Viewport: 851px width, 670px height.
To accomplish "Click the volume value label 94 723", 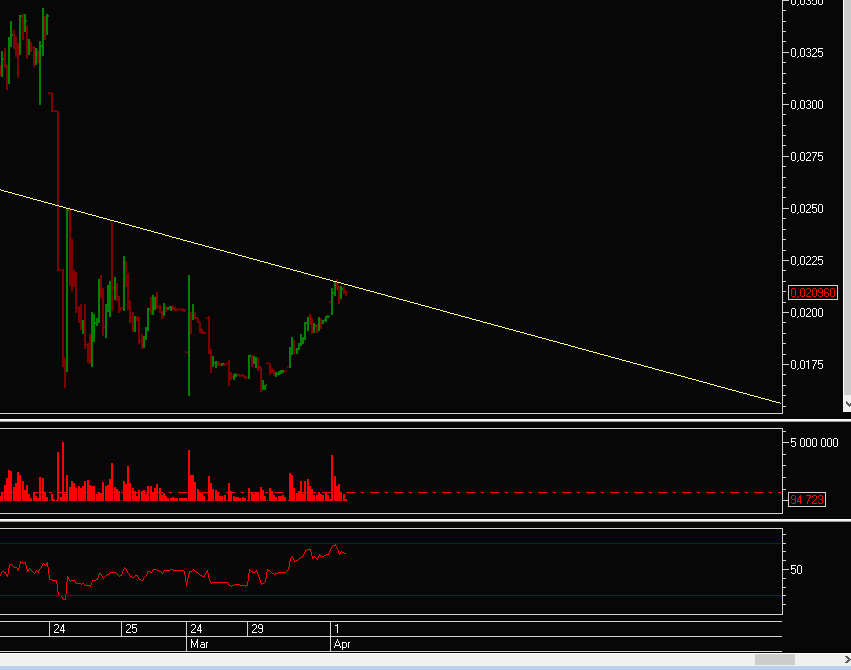I will [x=806, y=500].
